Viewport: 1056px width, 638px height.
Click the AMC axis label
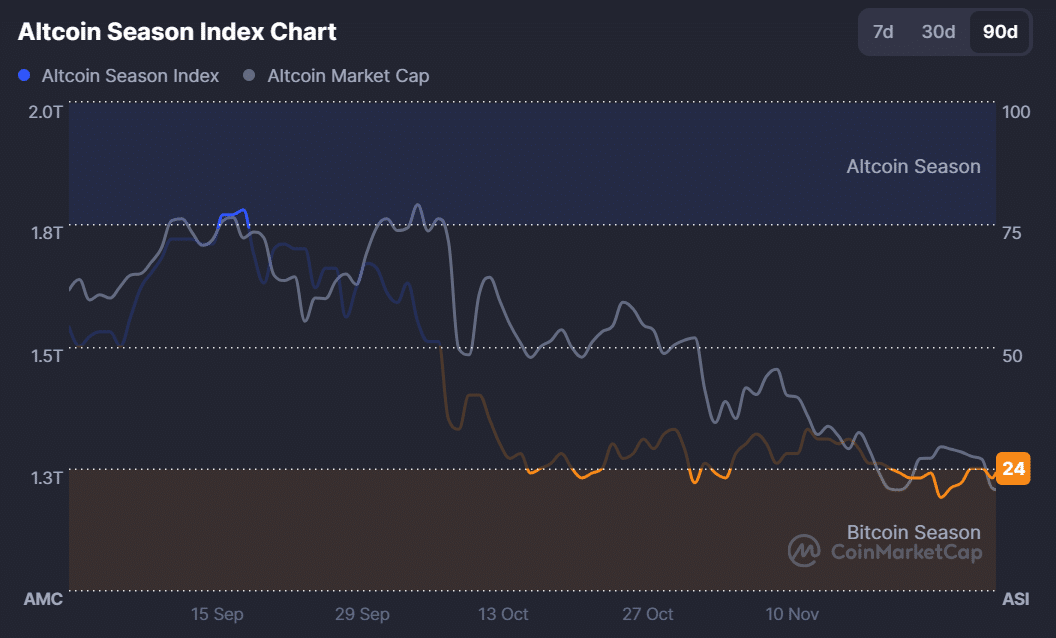point(43,599)
